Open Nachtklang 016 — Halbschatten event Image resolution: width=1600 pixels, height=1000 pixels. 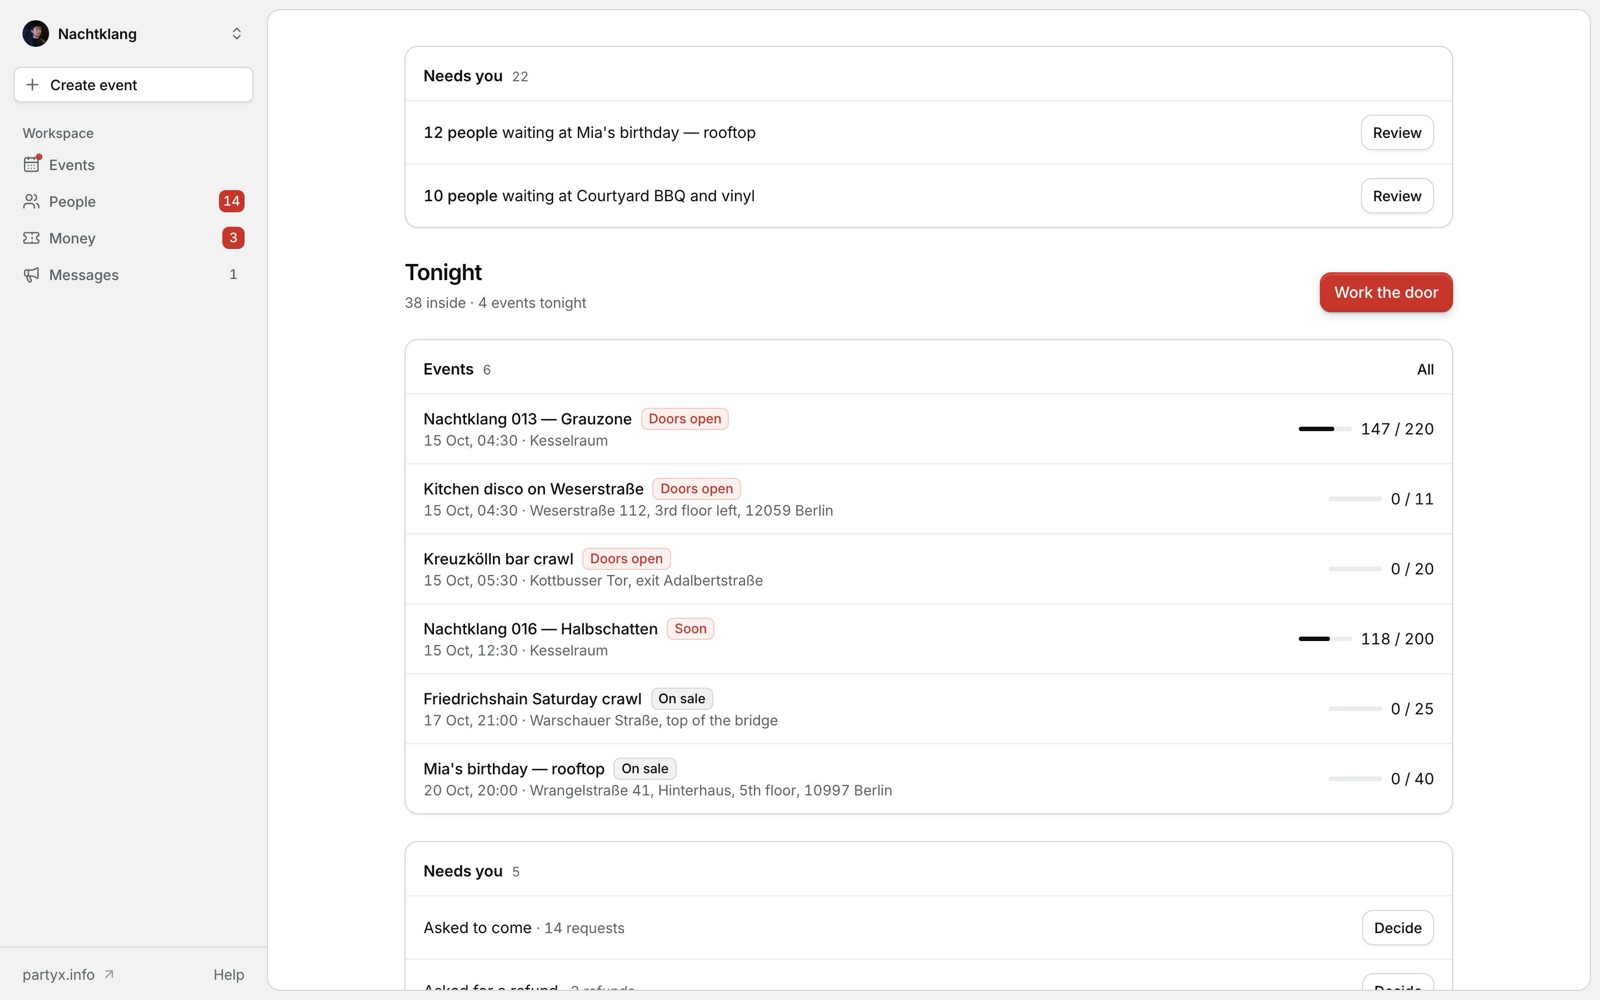coord(928,639)
